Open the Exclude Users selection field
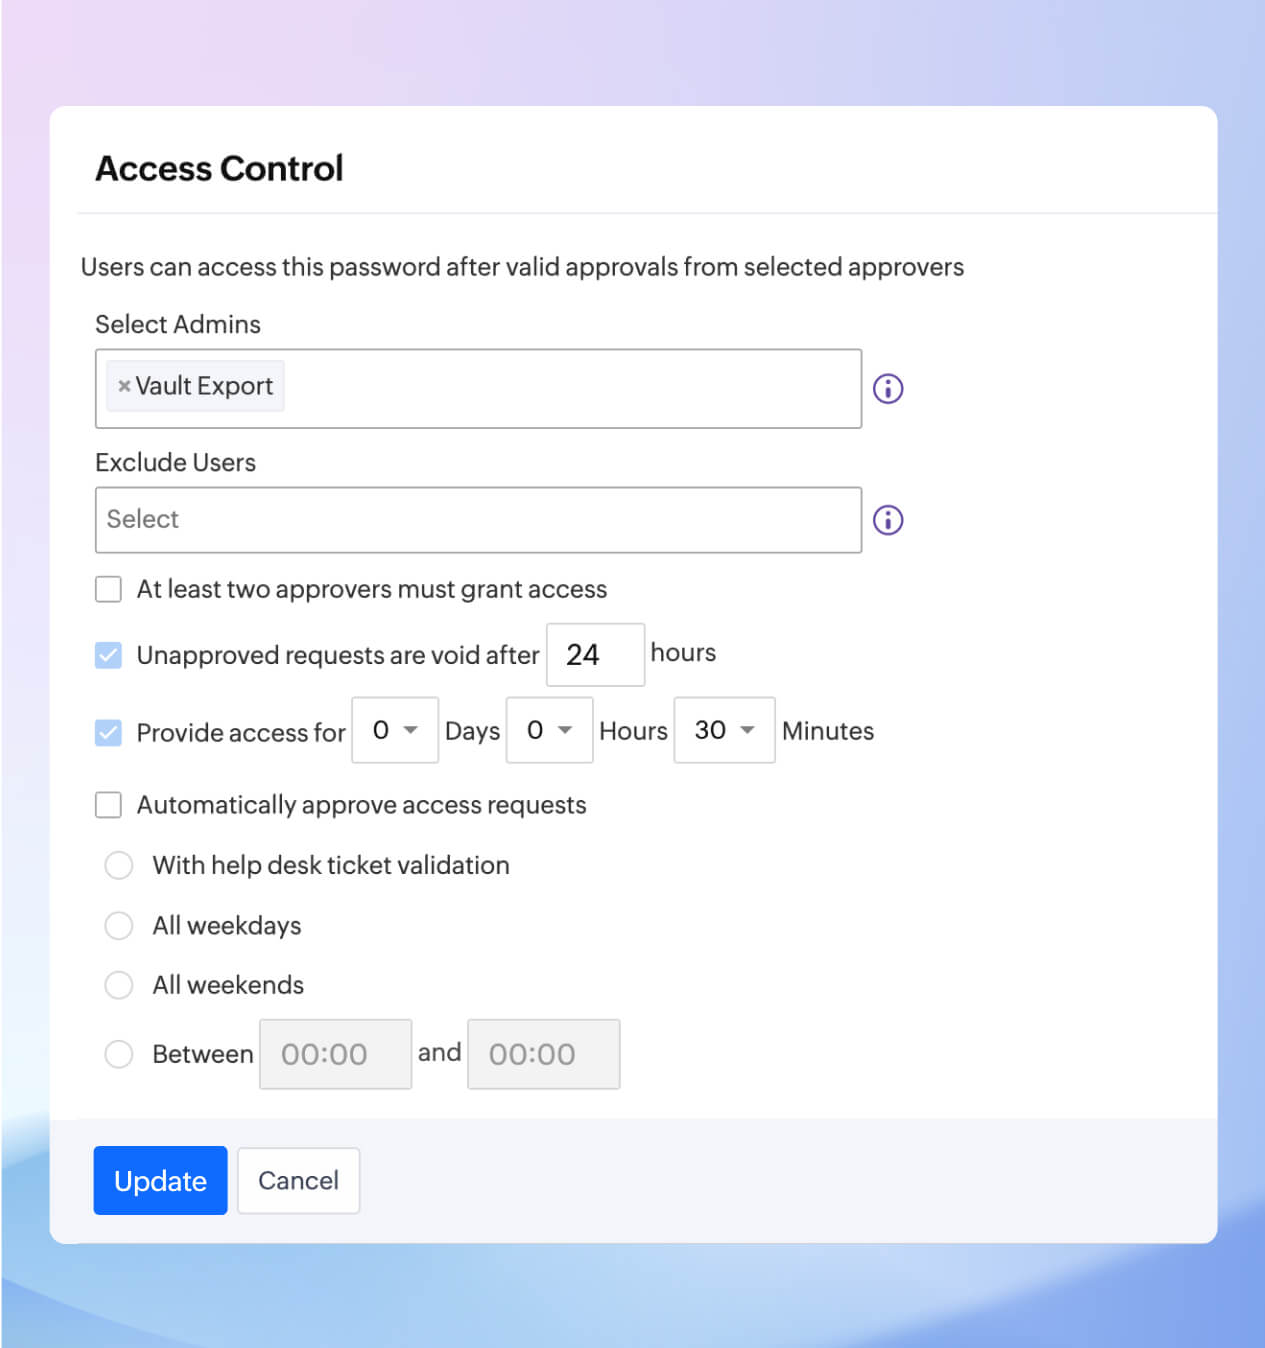Screen dimensions: 1265x1348 click(478, 520)
